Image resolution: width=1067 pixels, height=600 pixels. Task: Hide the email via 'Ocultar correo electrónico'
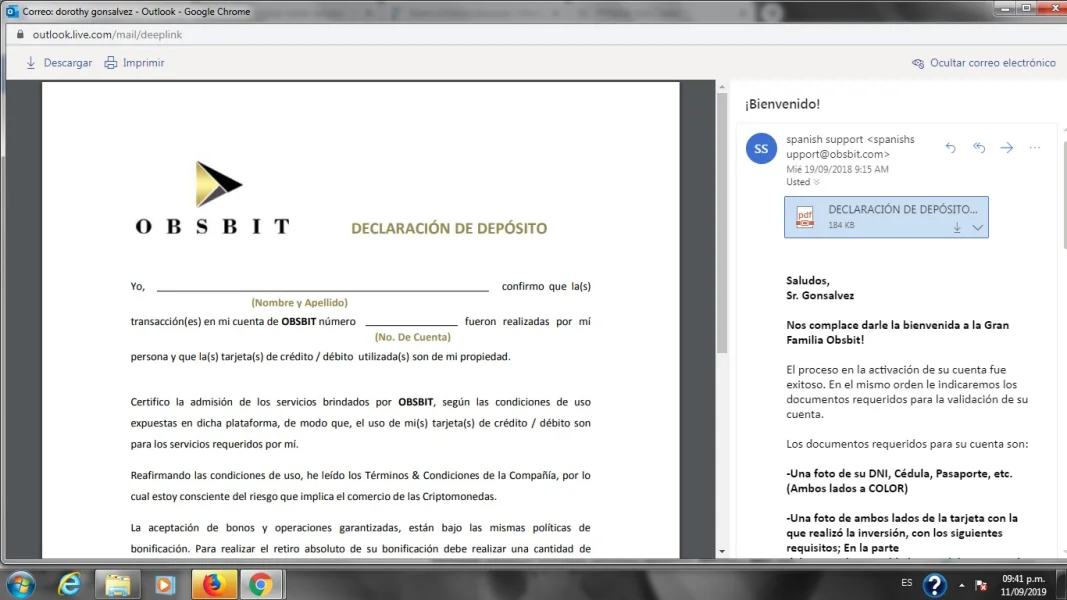(983, 63)
